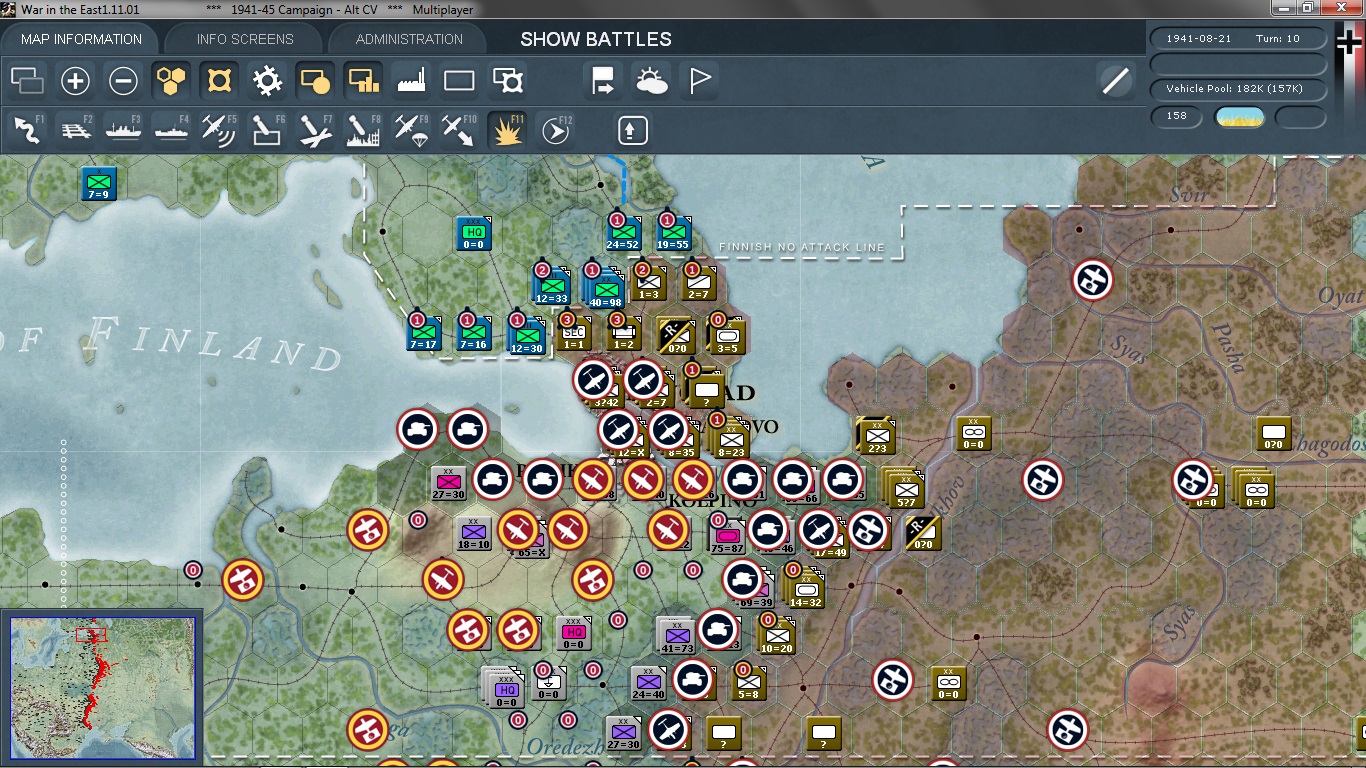Image resolution: width=1366 pixels, height=768 pixels.
Task: Select the F1 move mode
Action: click(27, 130)
